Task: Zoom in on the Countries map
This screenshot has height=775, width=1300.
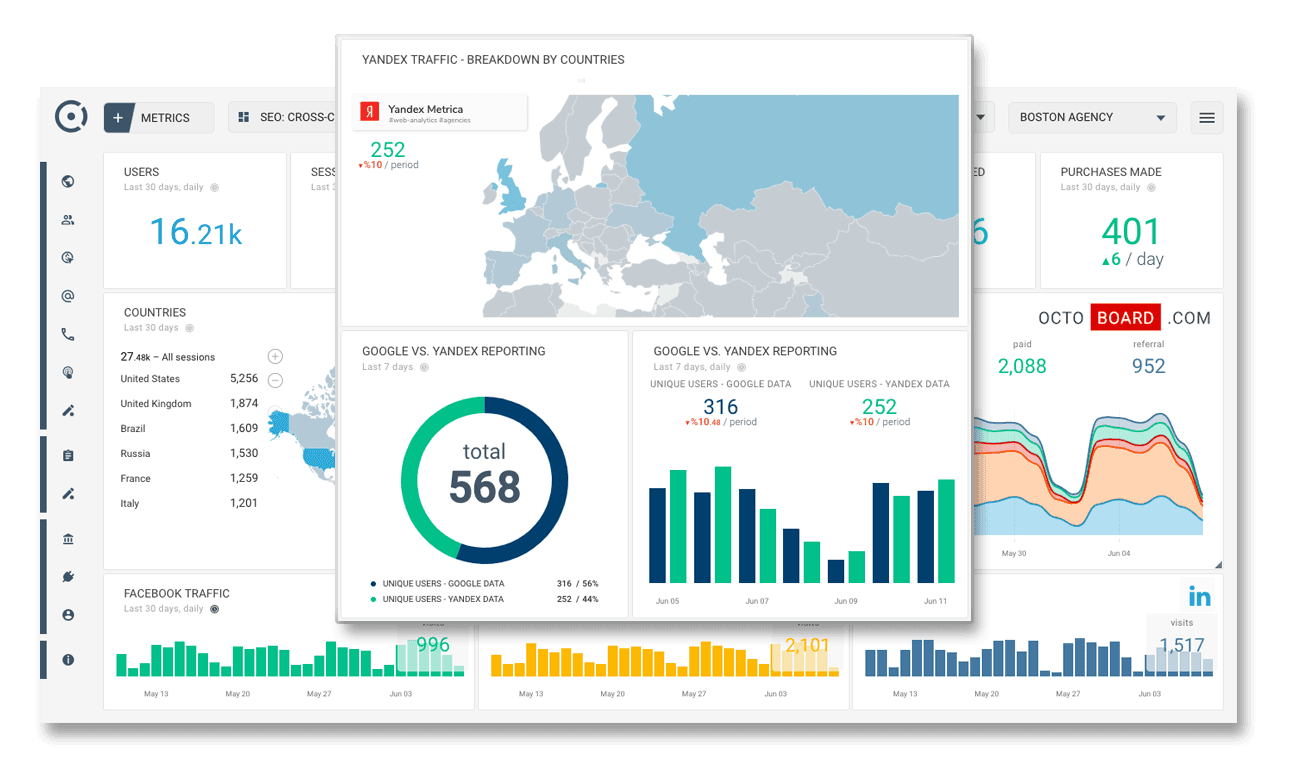Action: pyautogui.click(x=275, y=356)
